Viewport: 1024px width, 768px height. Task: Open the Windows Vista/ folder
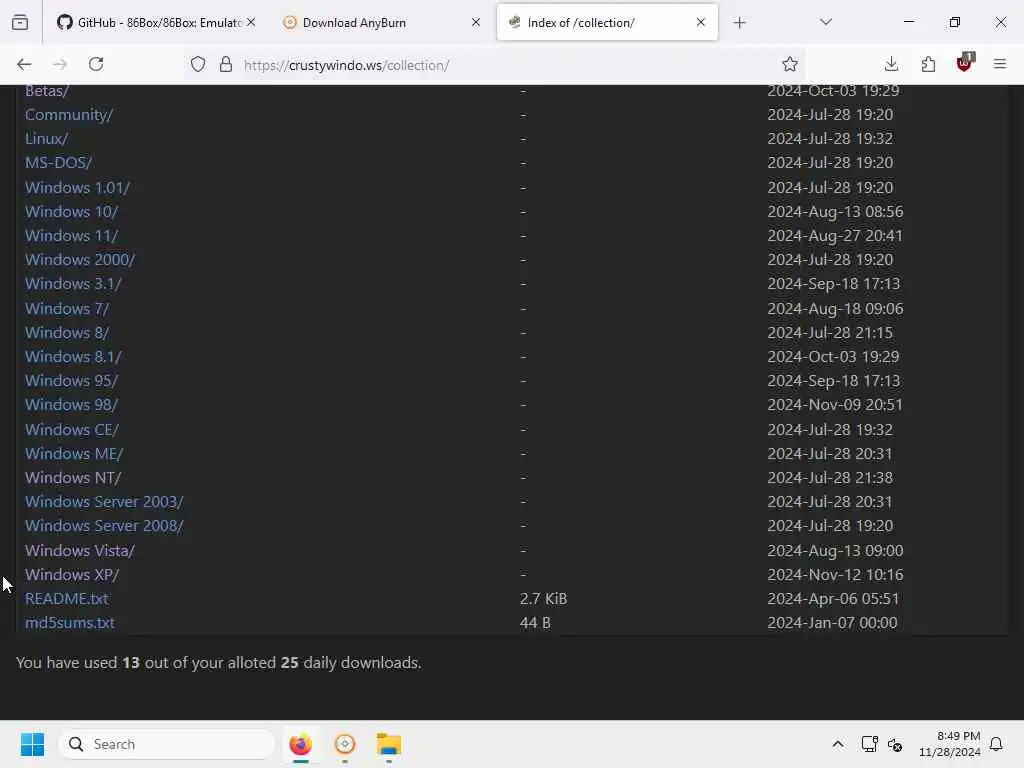(x=80, y=551)
